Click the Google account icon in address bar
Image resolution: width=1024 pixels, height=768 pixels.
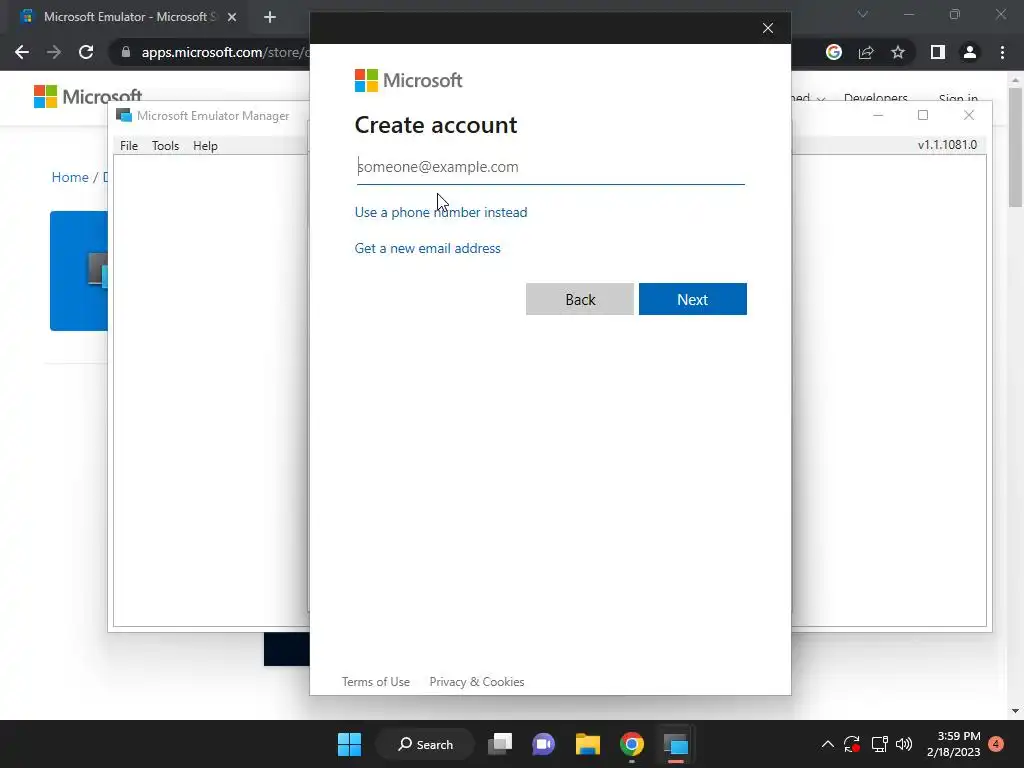[x=834, y=52]
